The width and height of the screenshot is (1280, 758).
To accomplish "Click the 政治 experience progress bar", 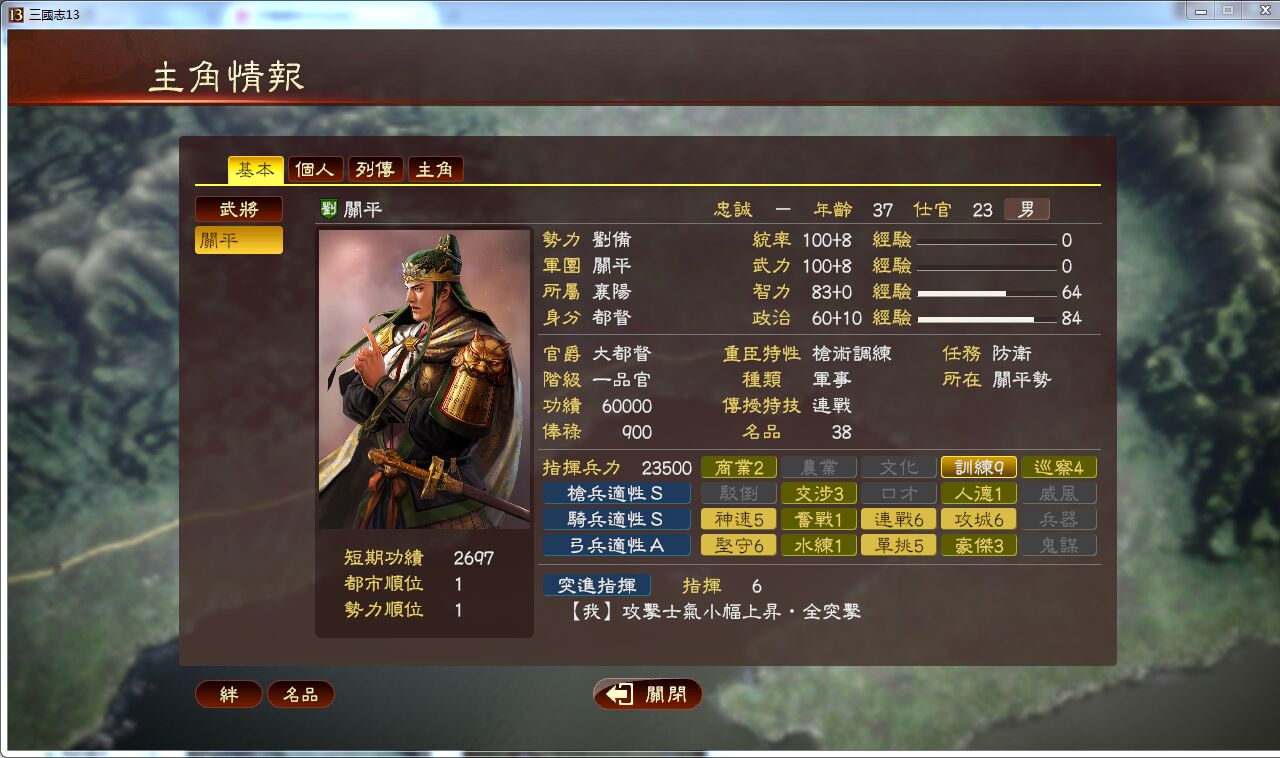I will tap(987, 319).
